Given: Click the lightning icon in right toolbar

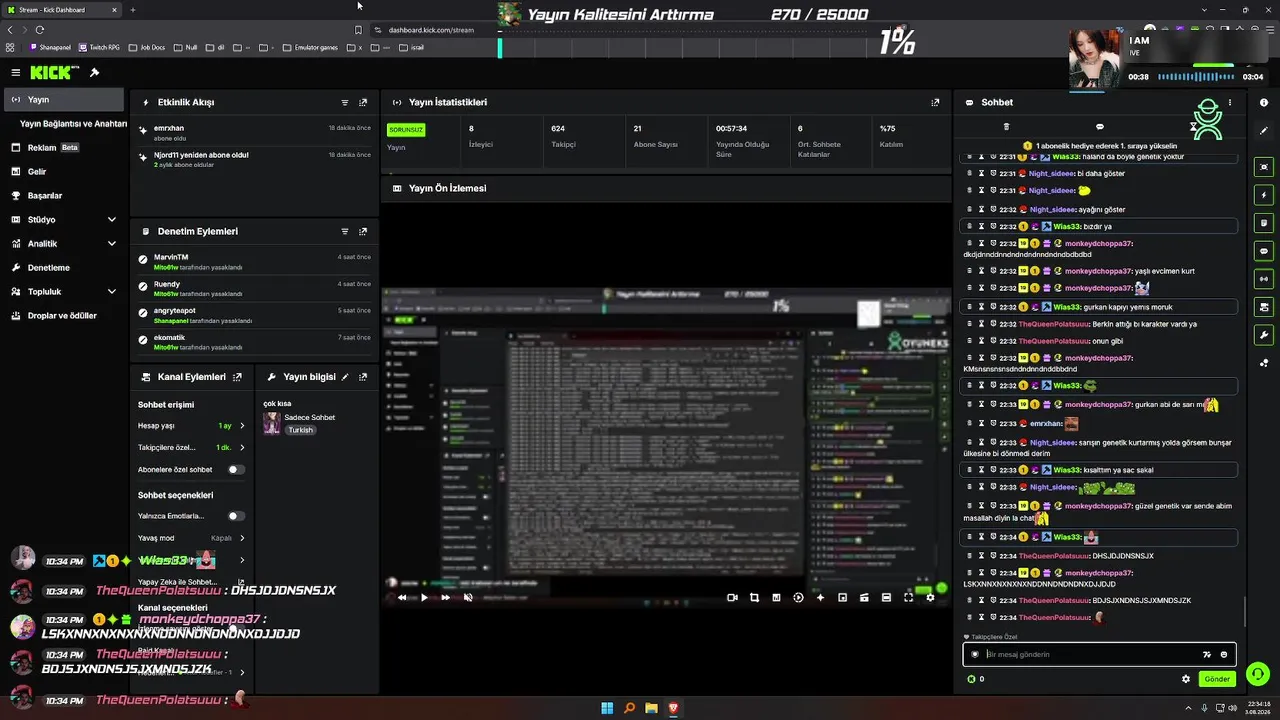Looking at the screenshot, I should 1264,195.
